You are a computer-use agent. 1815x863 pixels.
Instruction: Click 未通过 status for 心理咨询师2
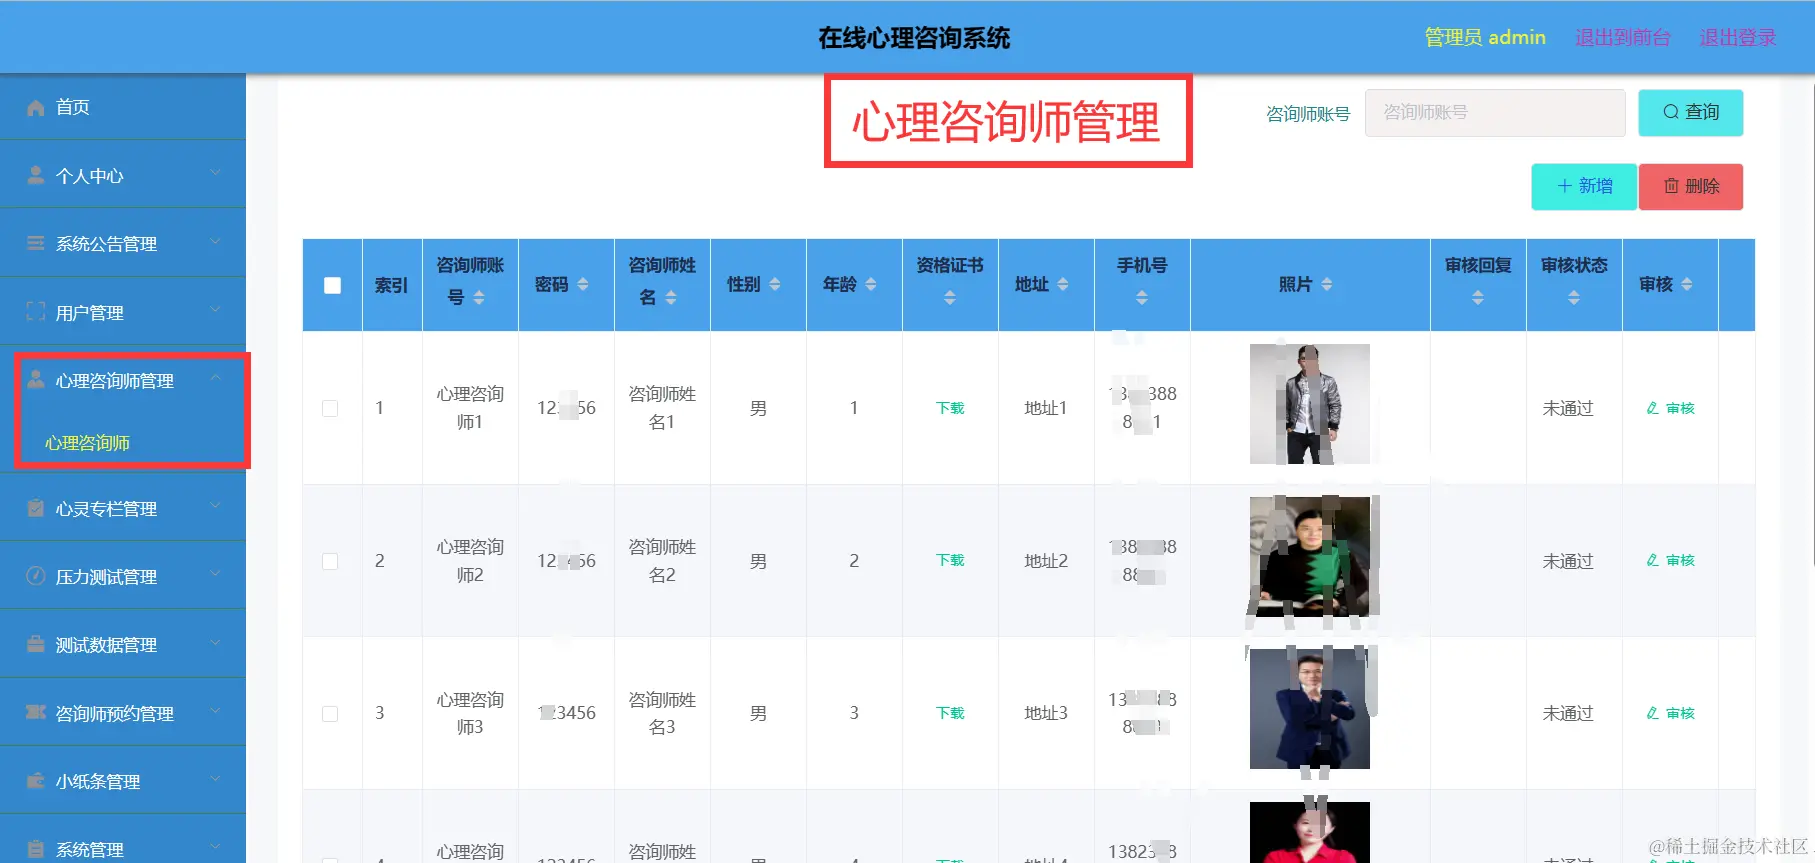(1568, 561)
